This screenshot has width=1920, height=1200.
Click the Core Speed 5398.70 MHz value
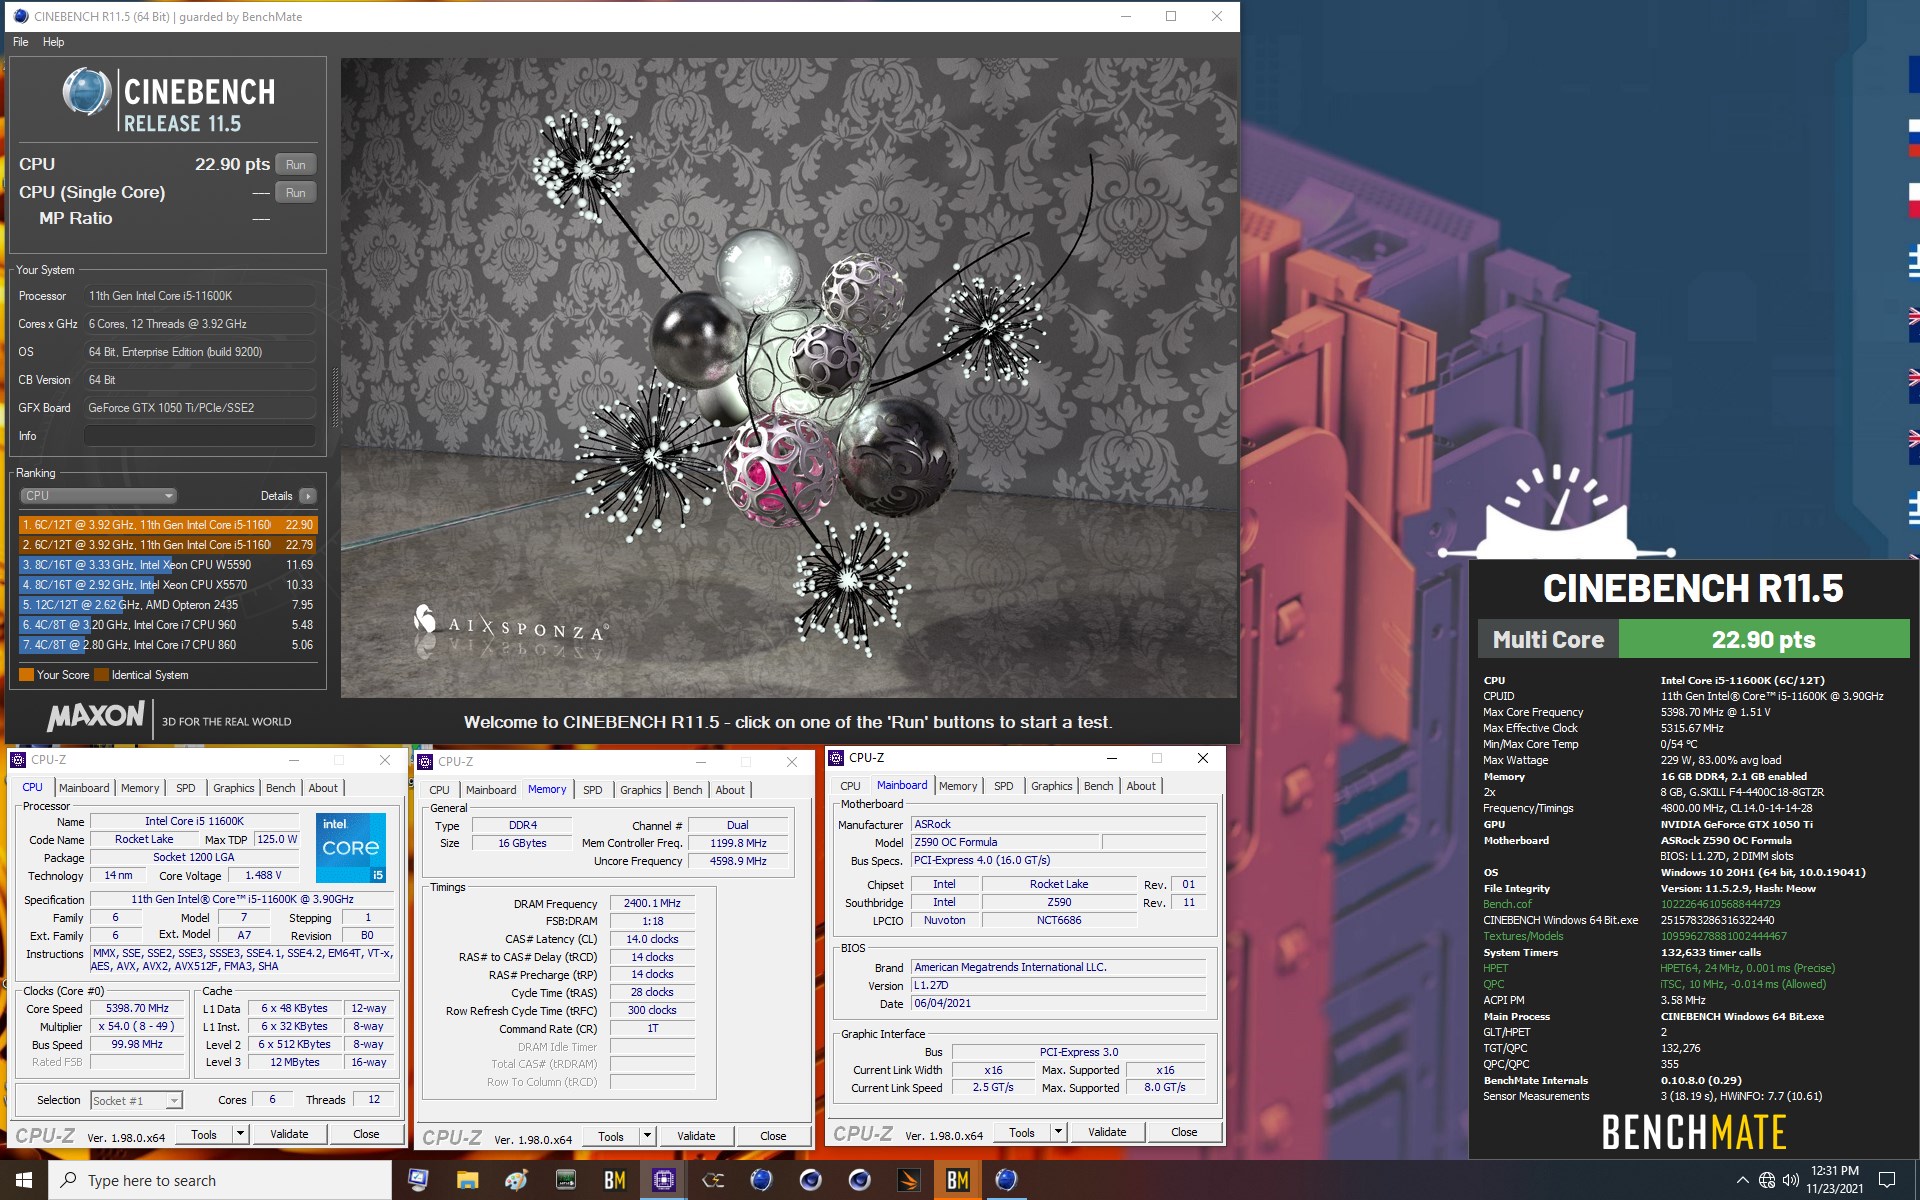(x=137, y=1008)
